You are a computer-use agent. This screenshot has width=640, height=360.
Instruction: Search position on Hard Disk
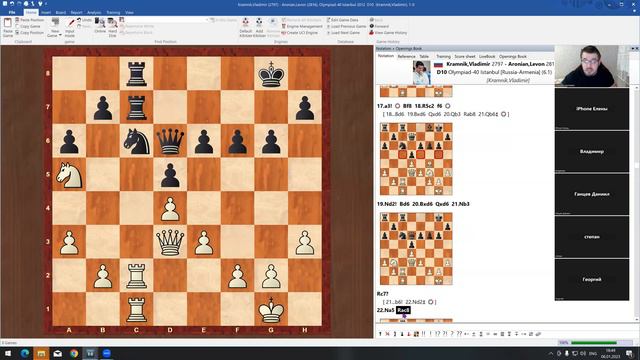[113, 28]
